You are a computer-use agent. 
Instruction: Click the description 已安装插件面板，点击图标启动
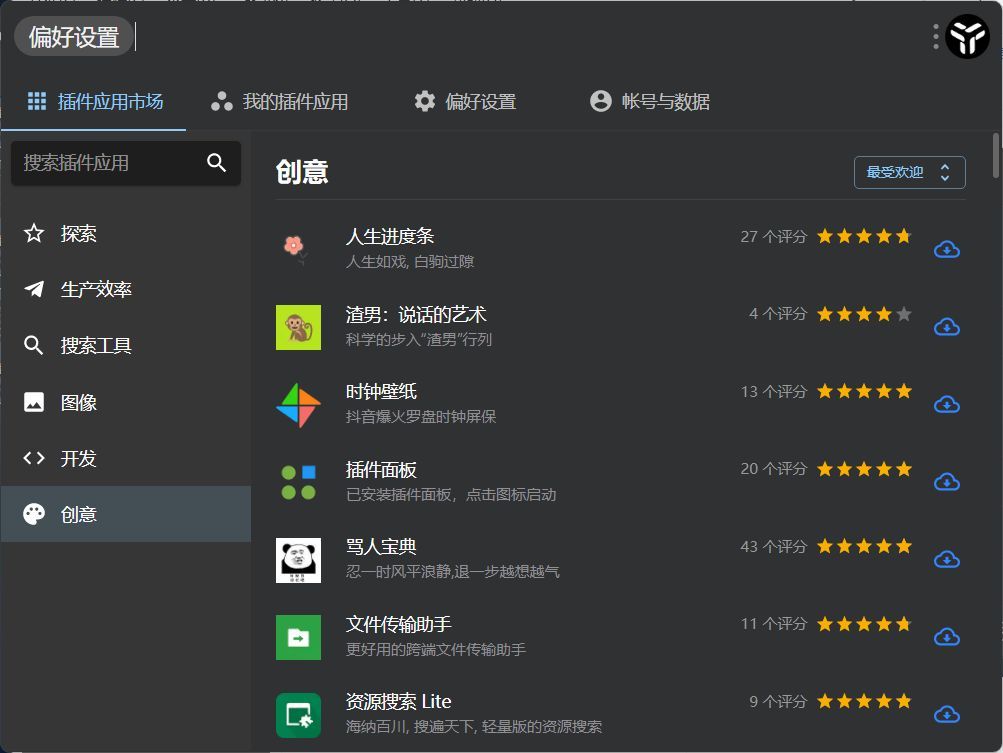(x=451, y=495)
